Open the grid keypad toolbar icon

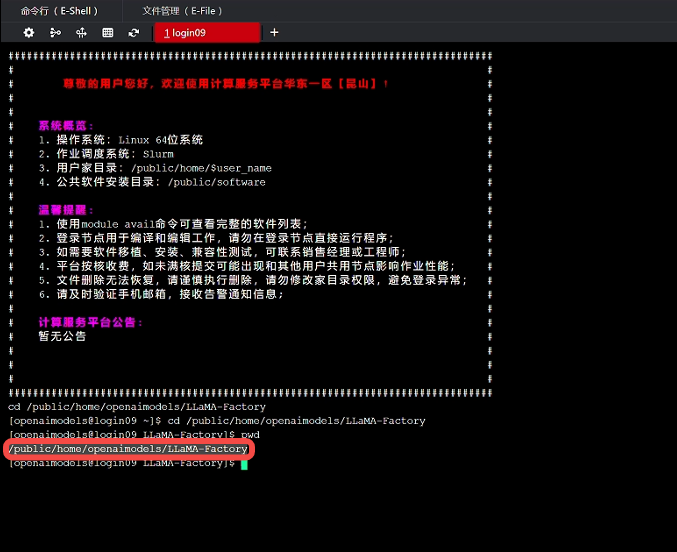(108, 32)
